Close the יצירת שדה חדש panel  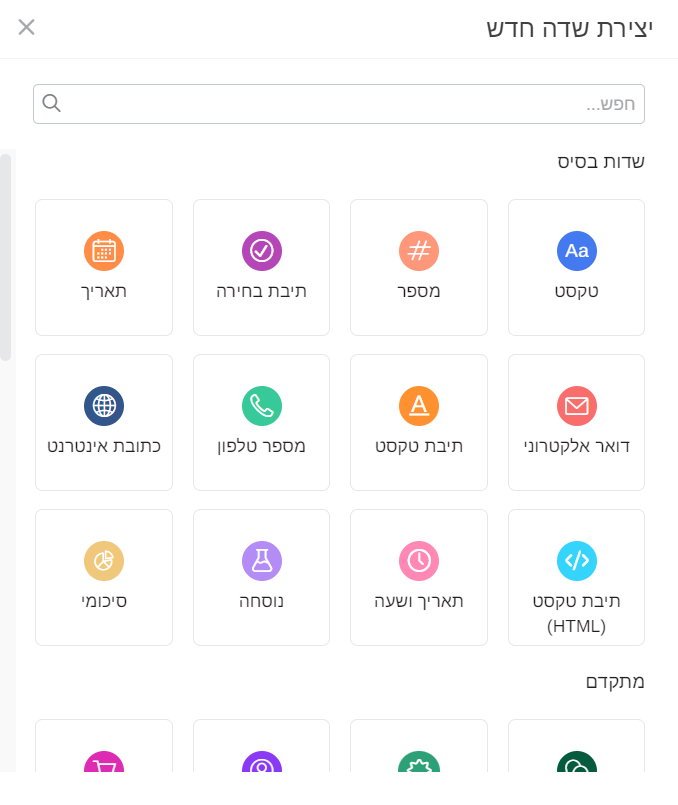click(x=27, y=27)
